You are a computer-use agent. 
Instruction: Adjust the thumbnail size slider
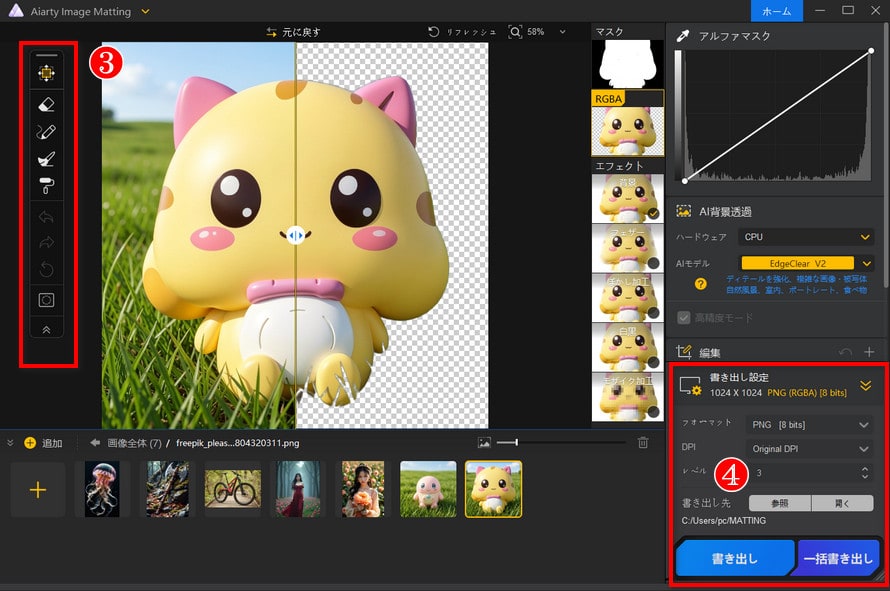click(x=515, y=442)
